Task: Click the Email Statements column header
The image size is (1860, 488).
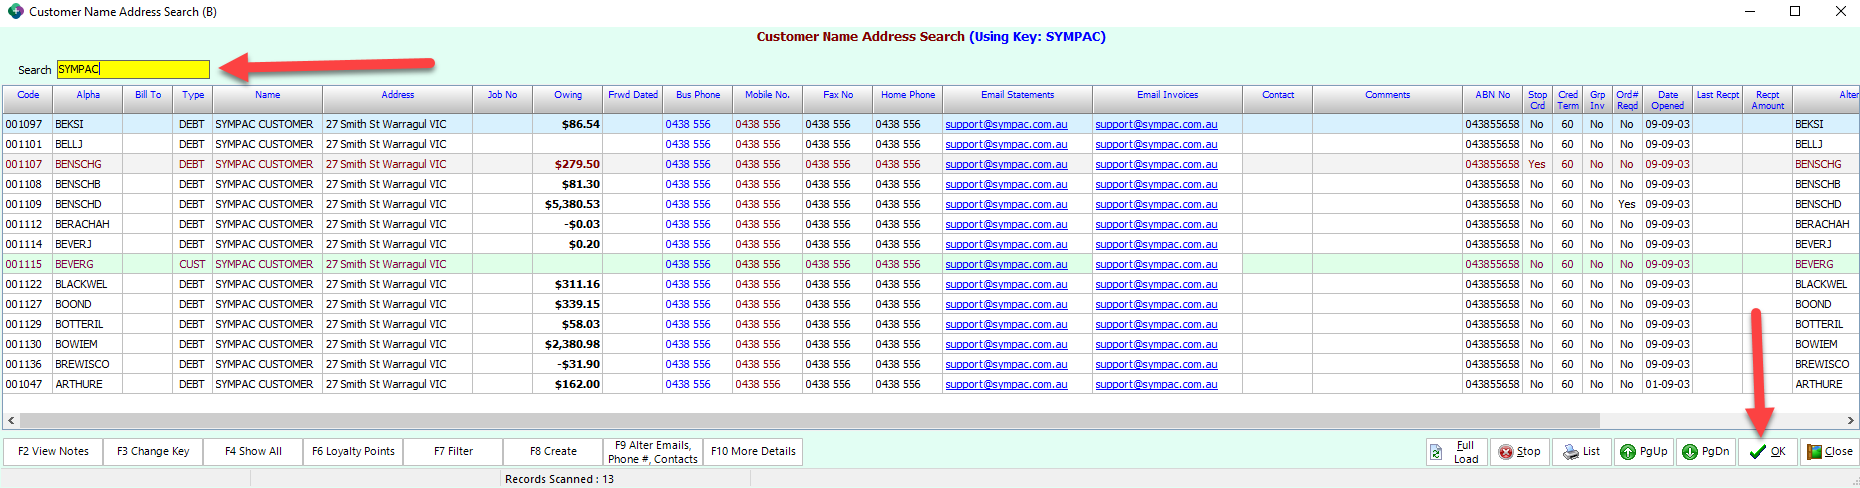Action: point(1018,99)
